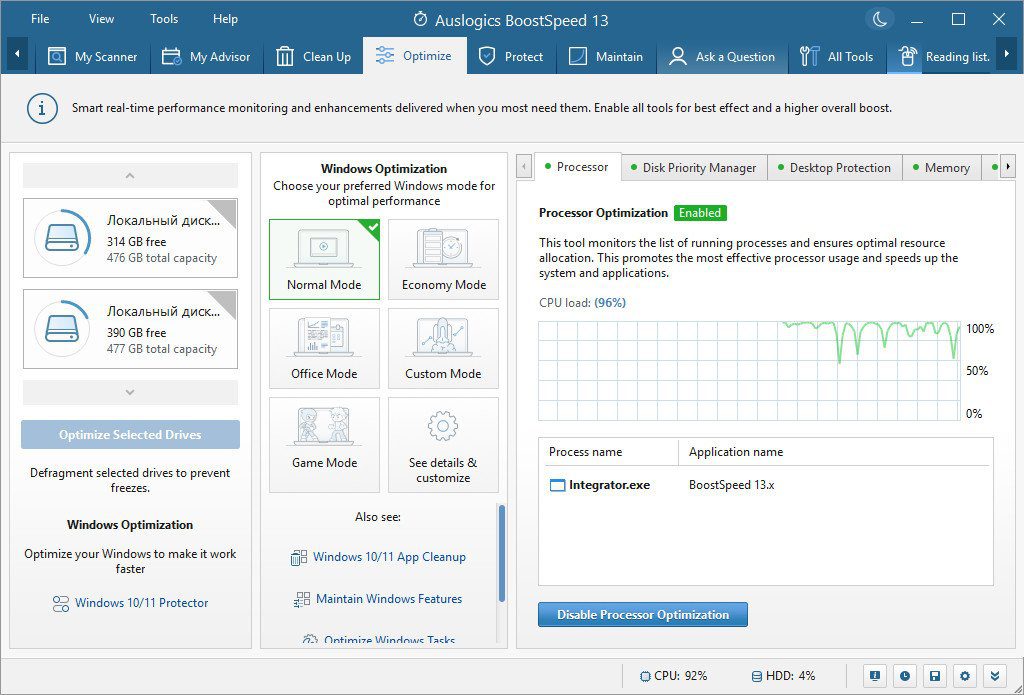The image size is (1024, 695).
Task: Select the Maintain toolbar icon
Action: coord(605,57)
